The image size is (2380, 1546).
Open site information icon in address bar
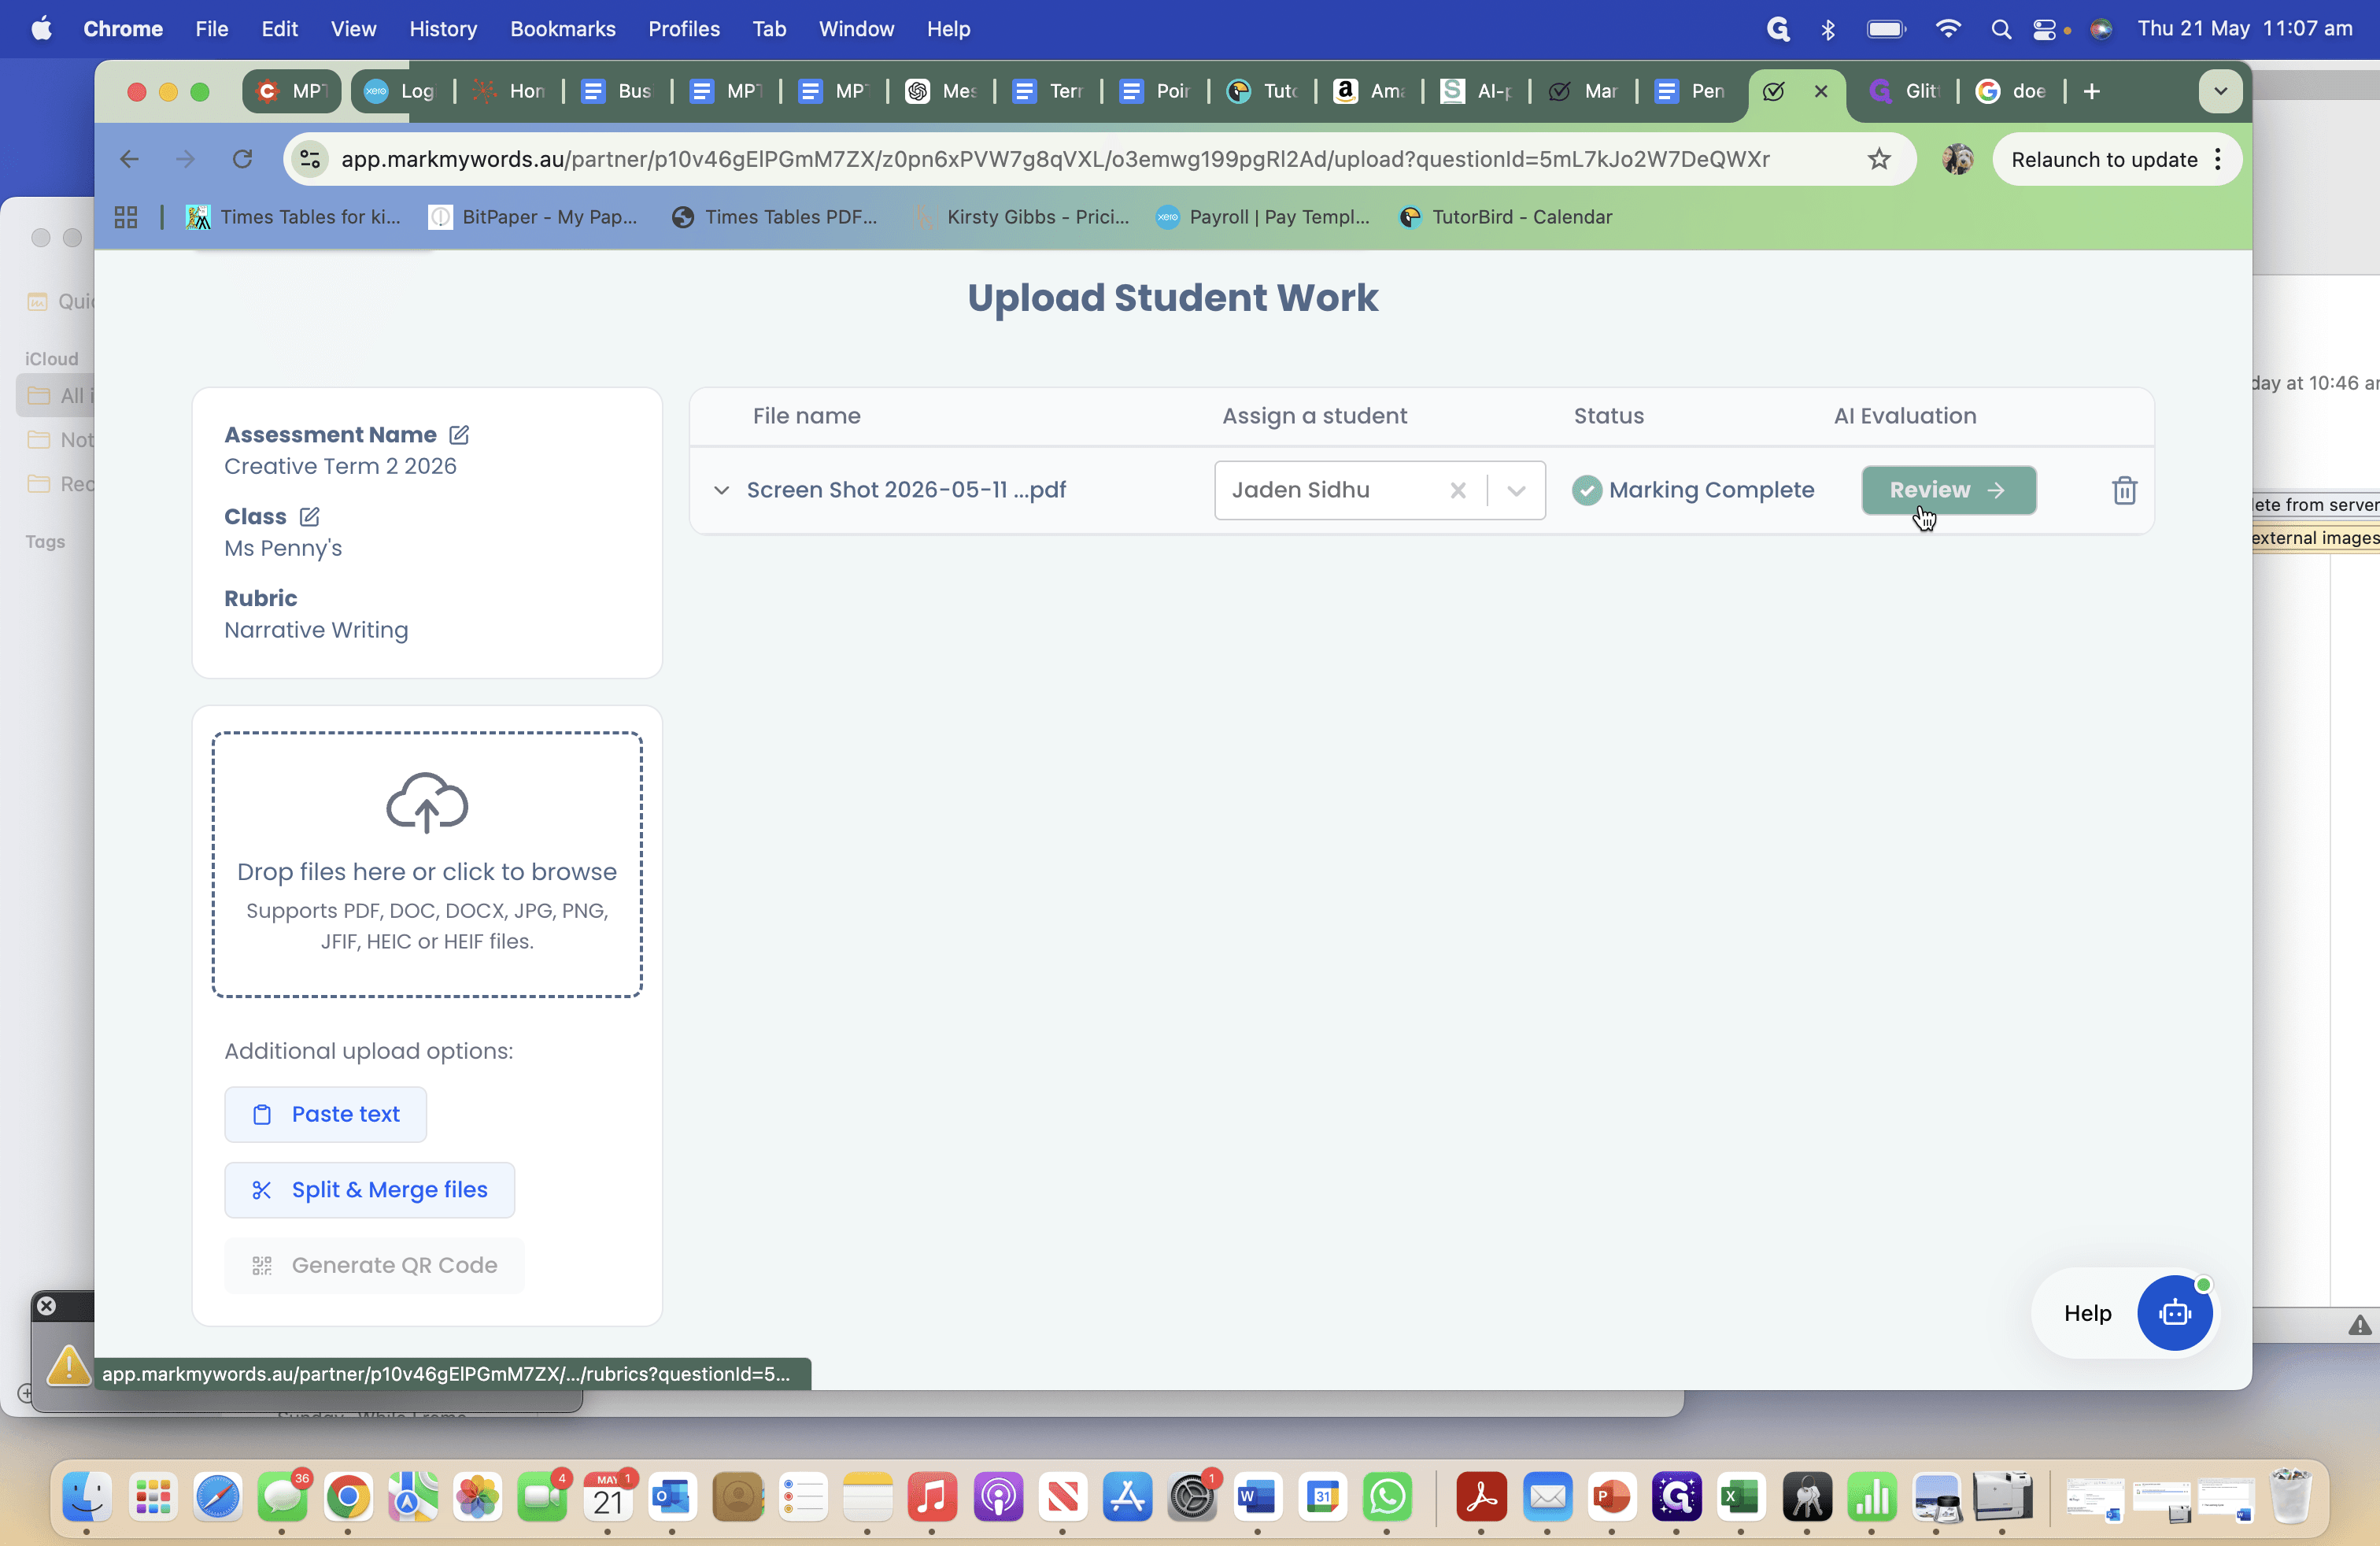[311, 159]
